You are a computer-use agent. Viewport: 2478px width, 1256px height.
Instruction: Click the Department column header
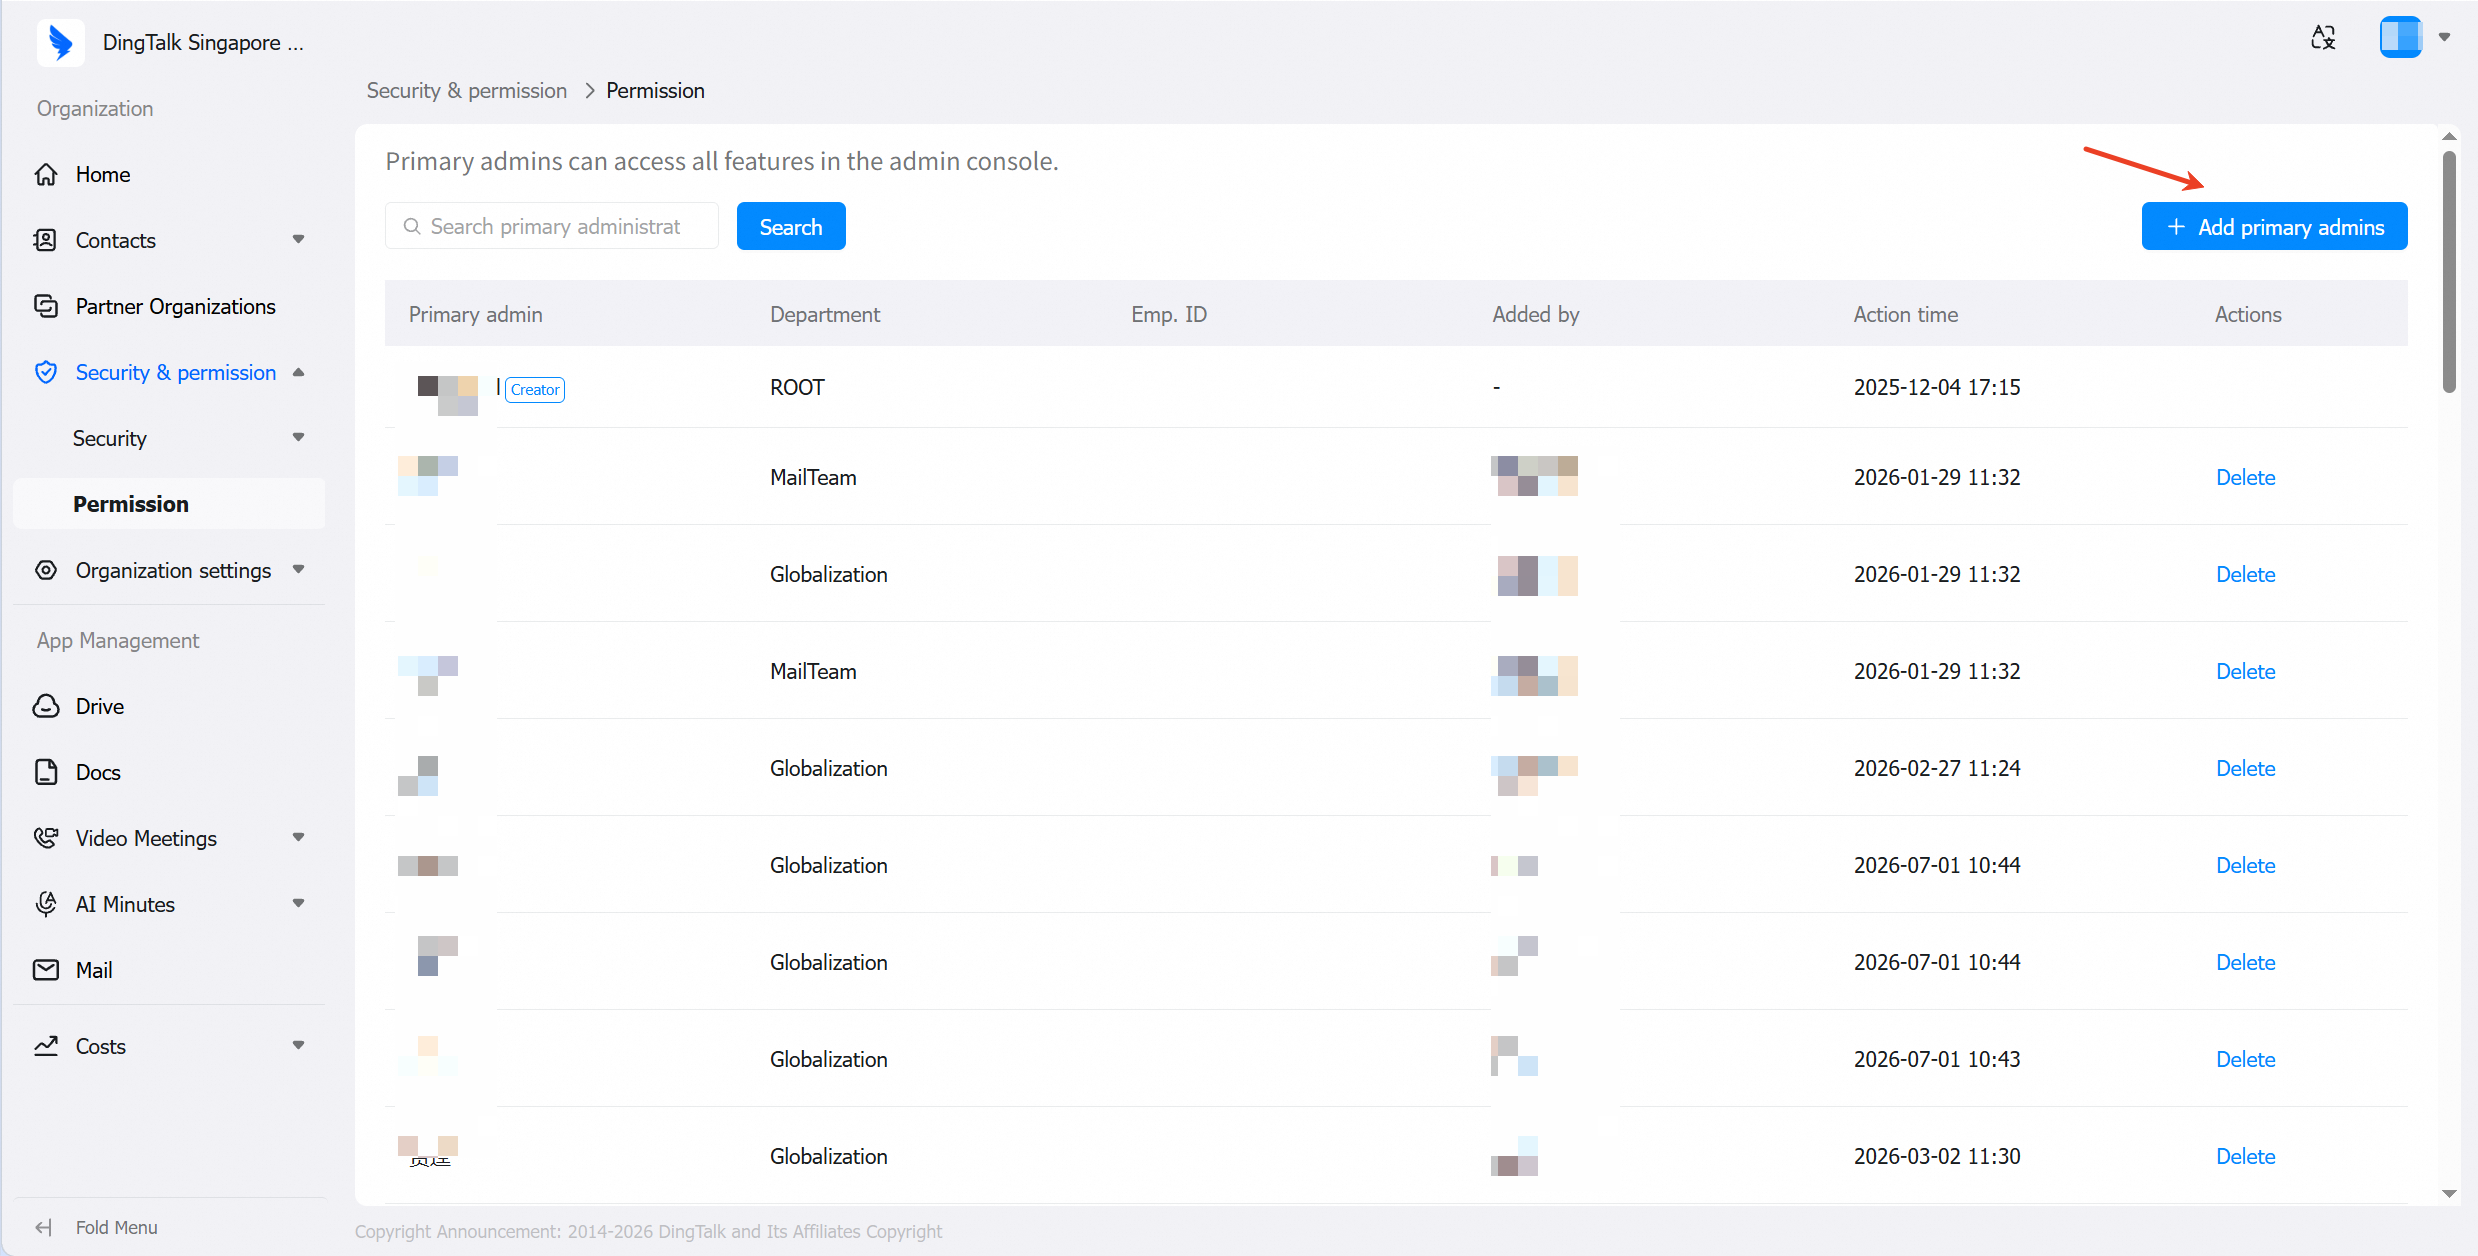pyautogui.click(x=824, y=315)
